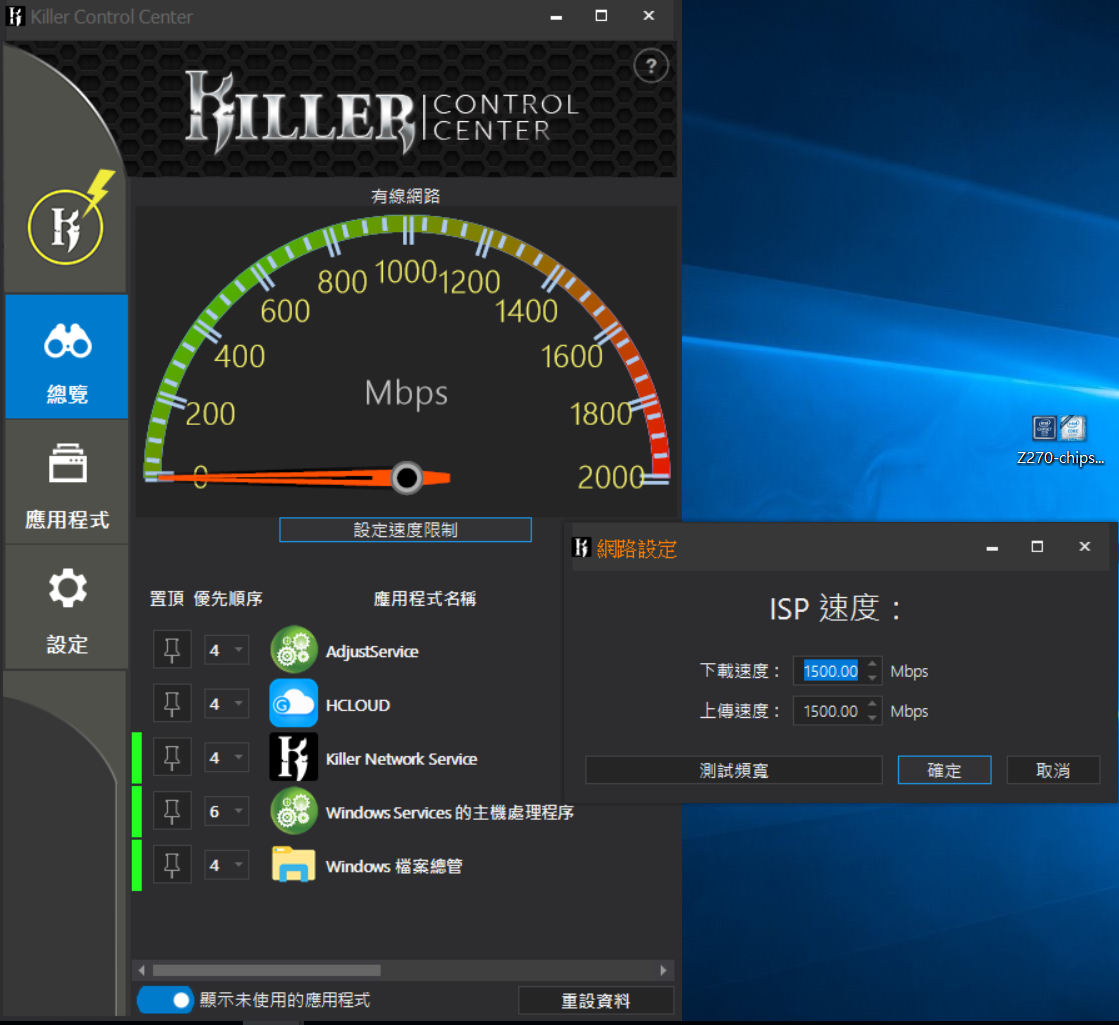Click the scrollbar right arrow
1119x1025 pixels.
[664, 970]
